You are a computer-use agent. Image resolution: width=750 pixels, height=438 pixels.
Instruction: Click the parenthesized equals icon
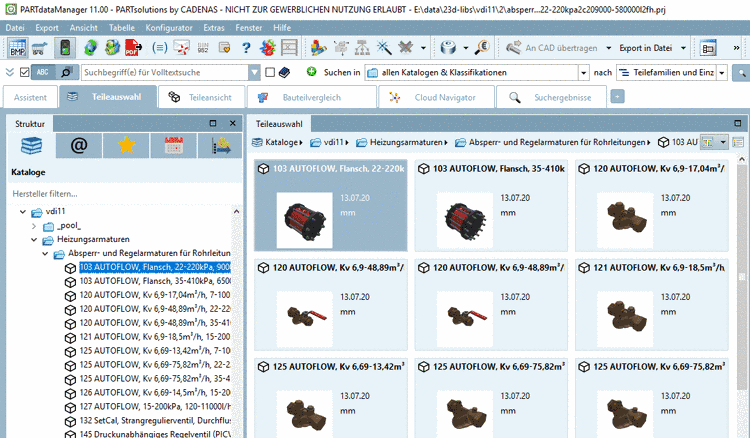[x=160, y=48]
